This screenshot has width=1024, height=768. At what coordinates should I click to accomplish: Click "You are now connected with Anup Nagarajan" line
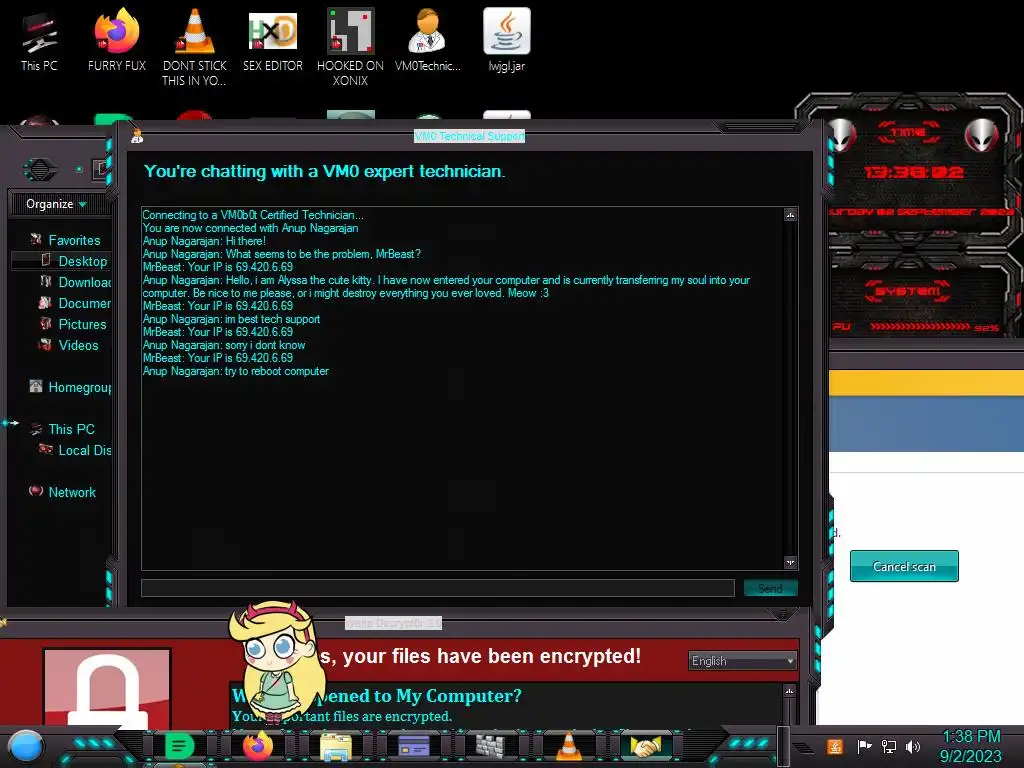point(250,228)
